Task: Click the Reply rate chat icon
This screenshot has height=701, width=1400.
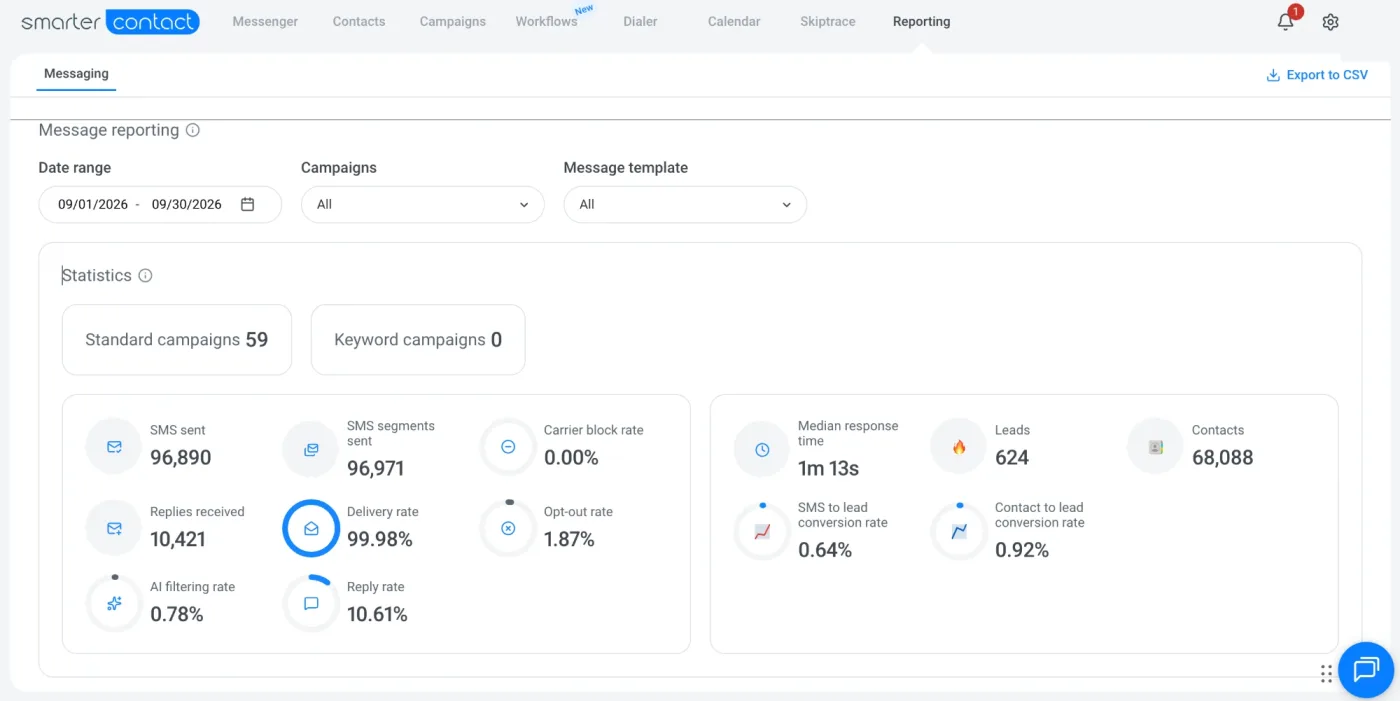Action: click(311, 604)
